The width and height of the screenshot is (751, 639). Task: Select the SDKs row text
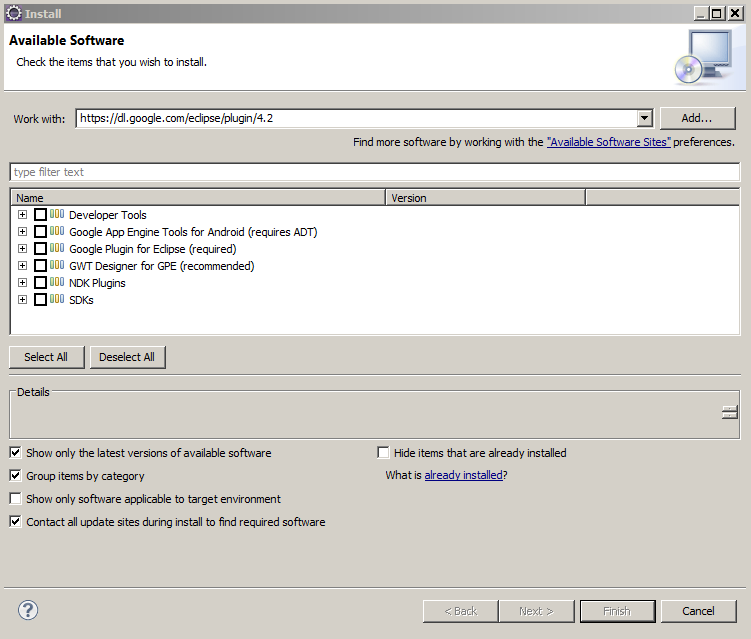[81, 300]
